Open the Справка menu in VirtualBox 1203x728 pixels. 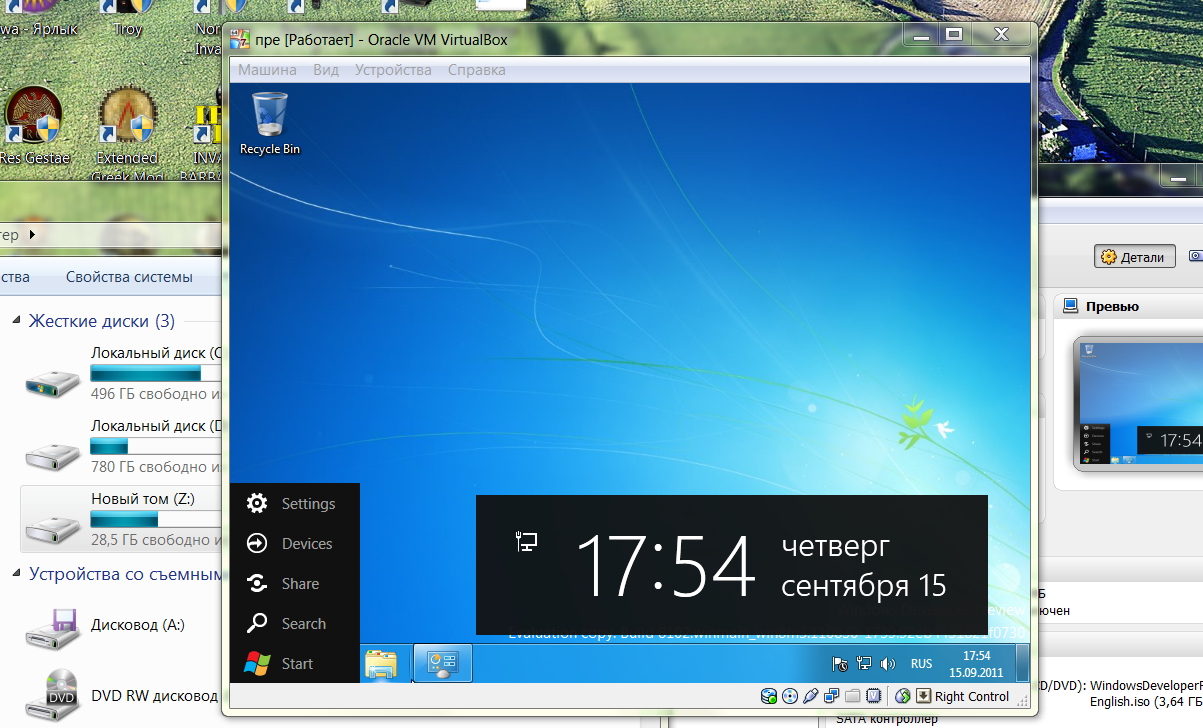tap(477, 70)
